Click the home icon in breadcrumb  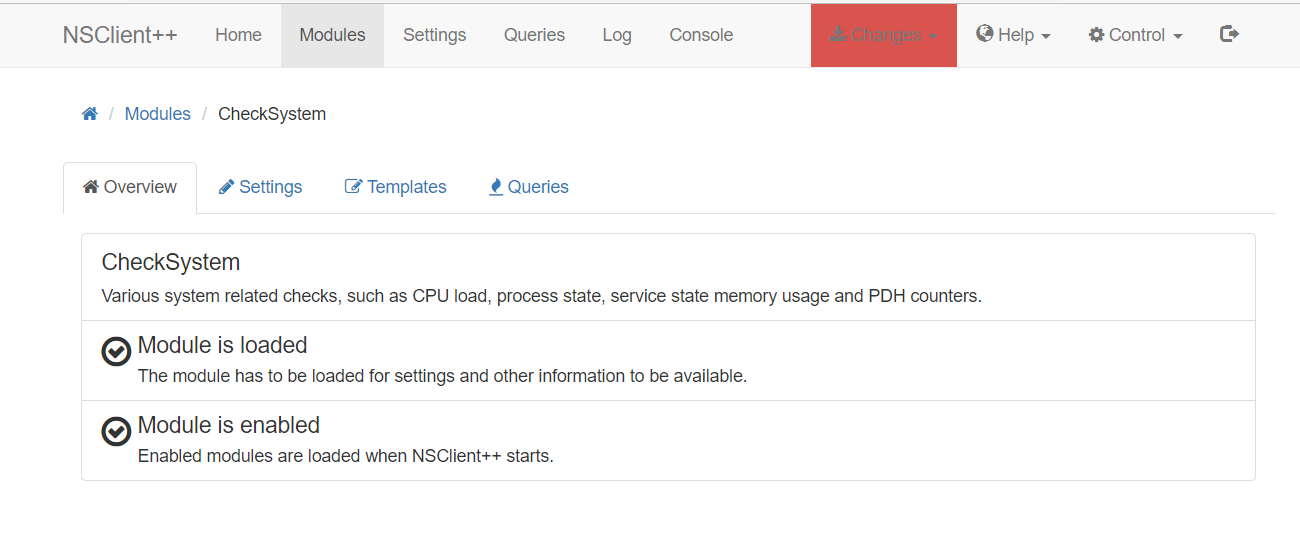click(90, 114)
